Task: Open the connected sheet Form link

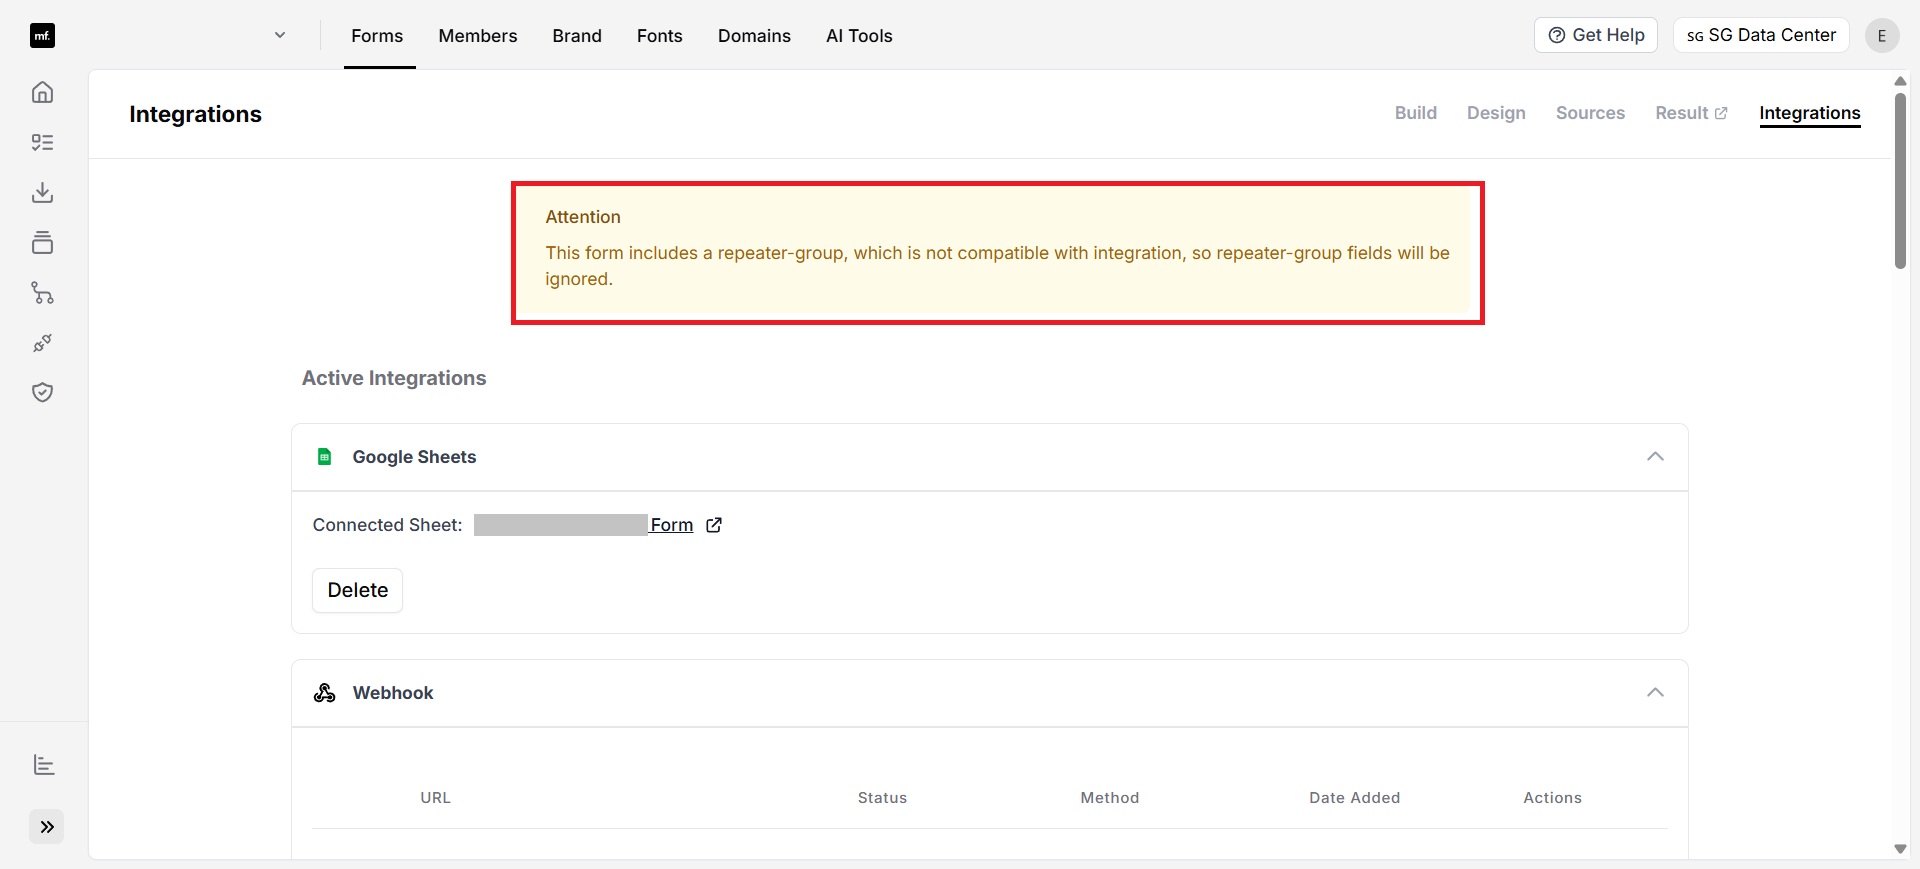Action: (x=672, y=525)
